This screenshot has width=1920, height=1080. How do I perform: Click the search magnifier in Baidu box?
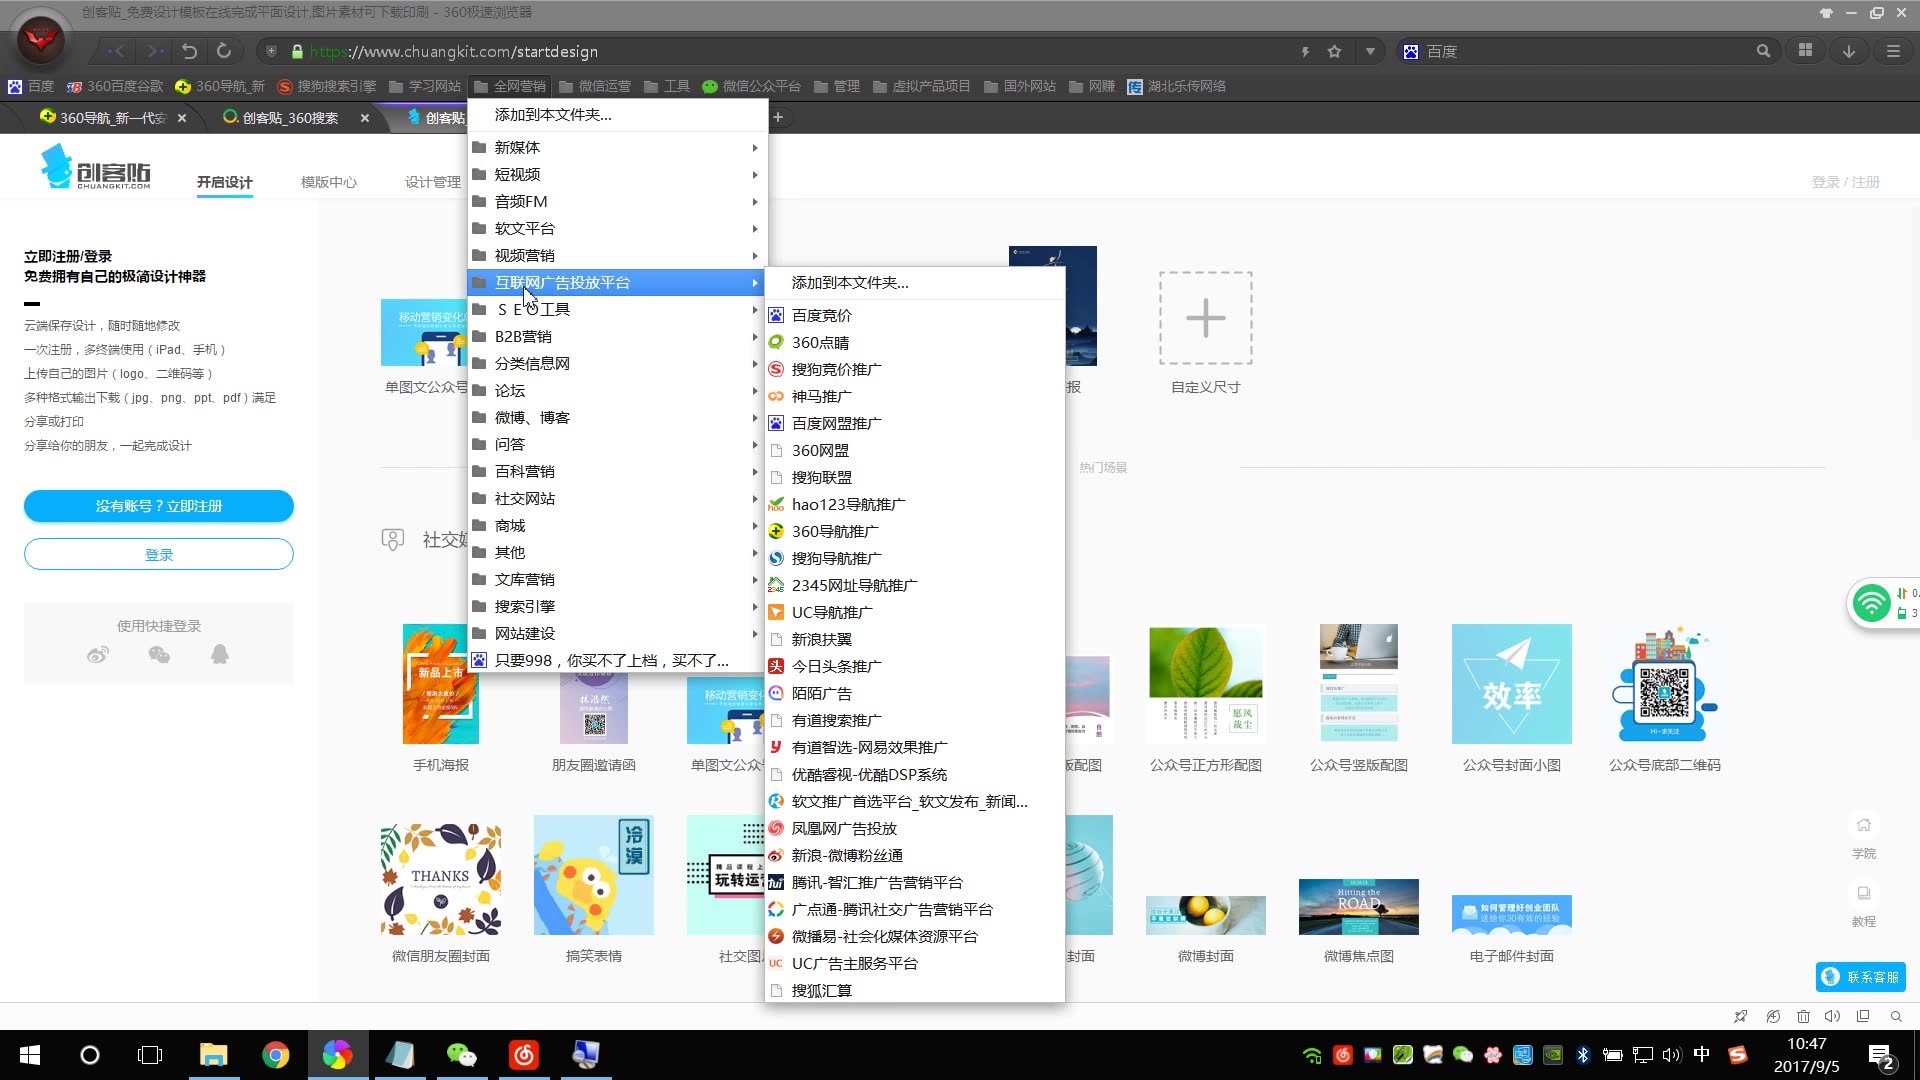click(x=1763, y=51)
